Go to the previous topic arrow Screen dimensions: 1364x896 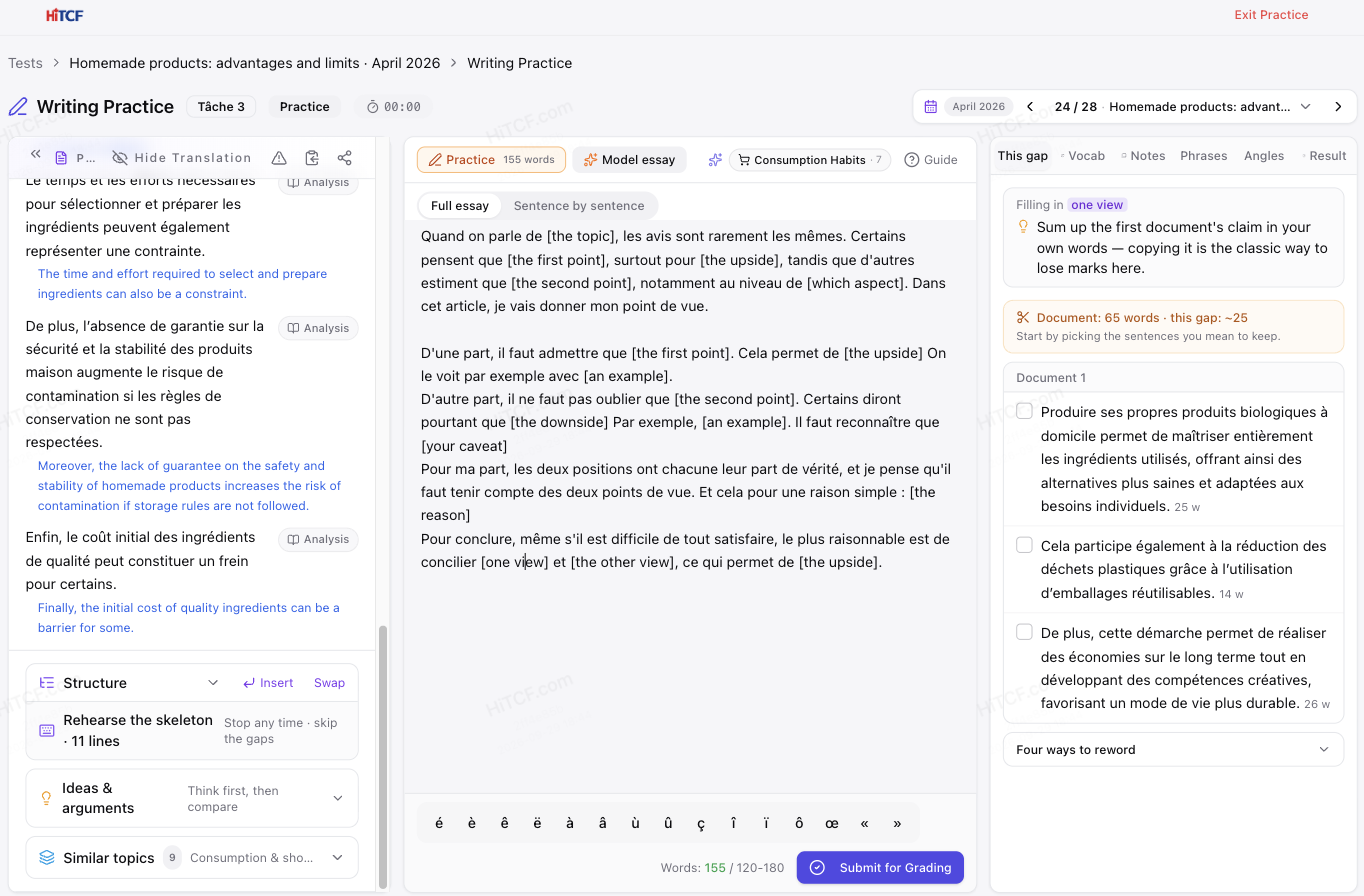click(x=1030, y=107)
